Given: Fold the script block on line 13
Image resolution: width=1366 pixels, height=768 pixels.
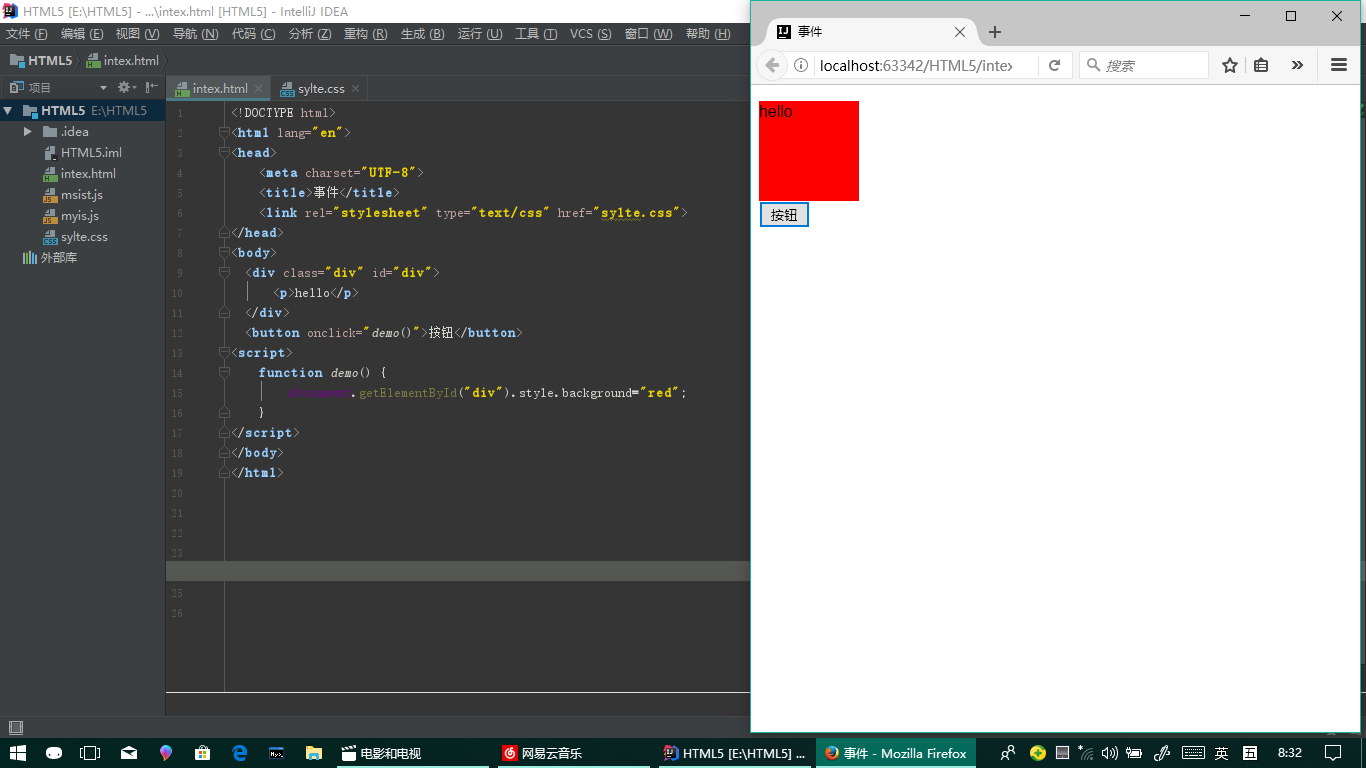Looking at the screenshot, I should [225, 353].
